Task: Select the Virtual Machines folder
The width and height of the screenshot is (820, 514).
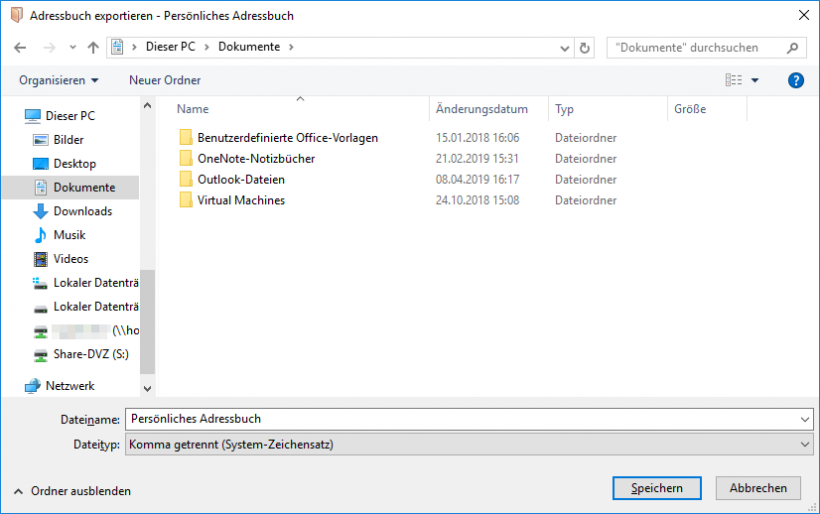Action: click(241, 200)
